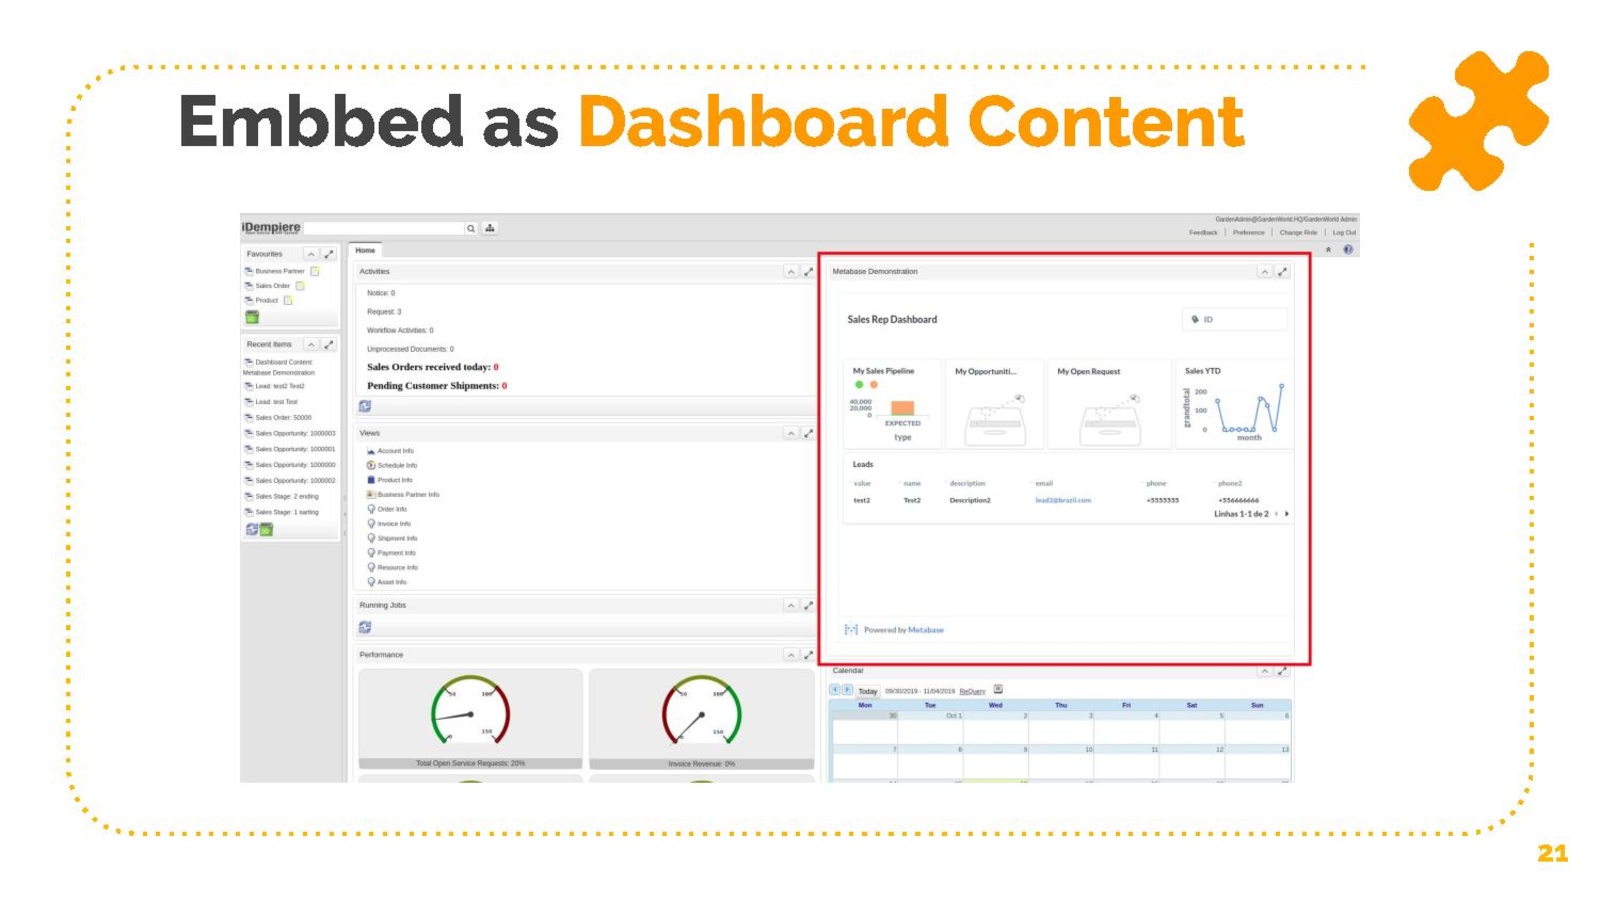Open the Preference menu item
Viewport: 1600px width, 900px height.
1248,233
